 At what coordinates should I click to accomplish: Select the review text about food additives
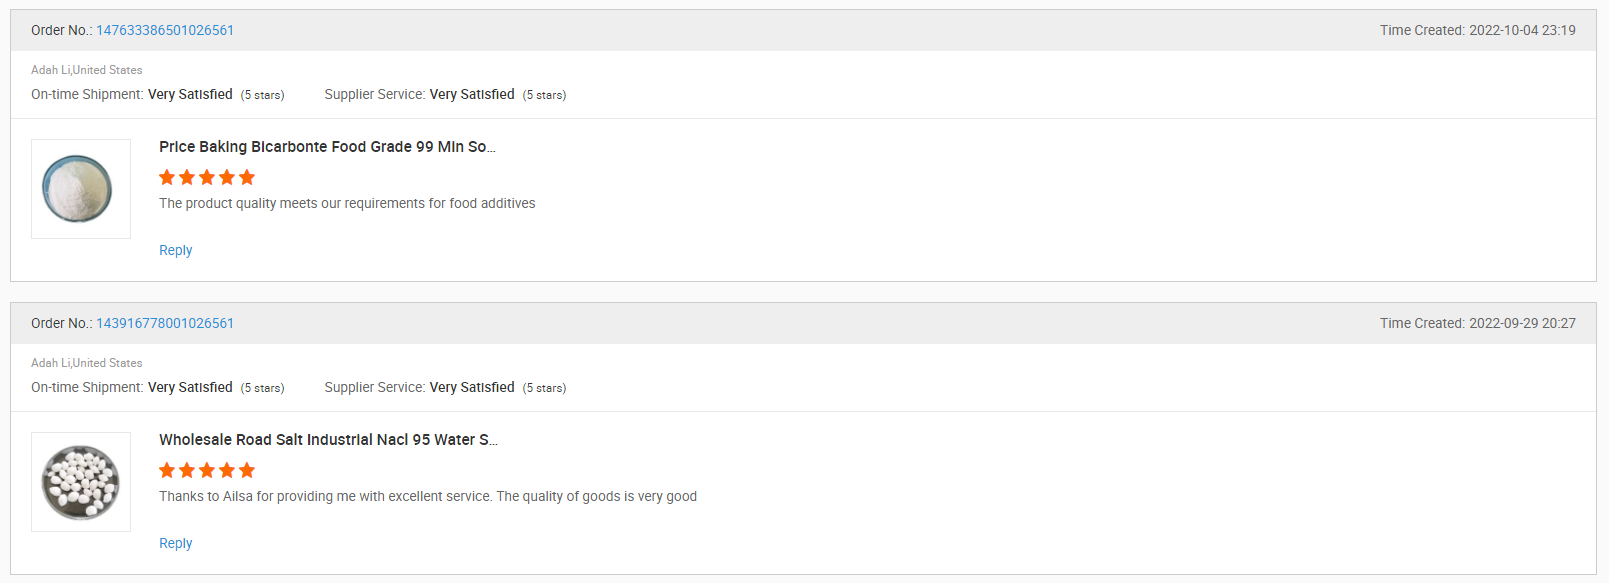[347, 203]
